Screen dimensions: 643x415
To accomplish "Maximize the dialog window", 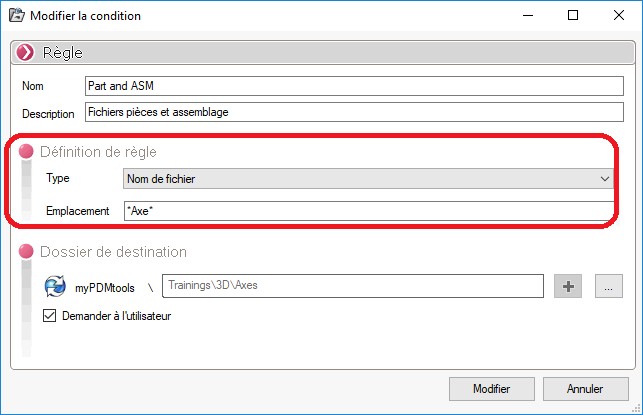I will point(573,16).
